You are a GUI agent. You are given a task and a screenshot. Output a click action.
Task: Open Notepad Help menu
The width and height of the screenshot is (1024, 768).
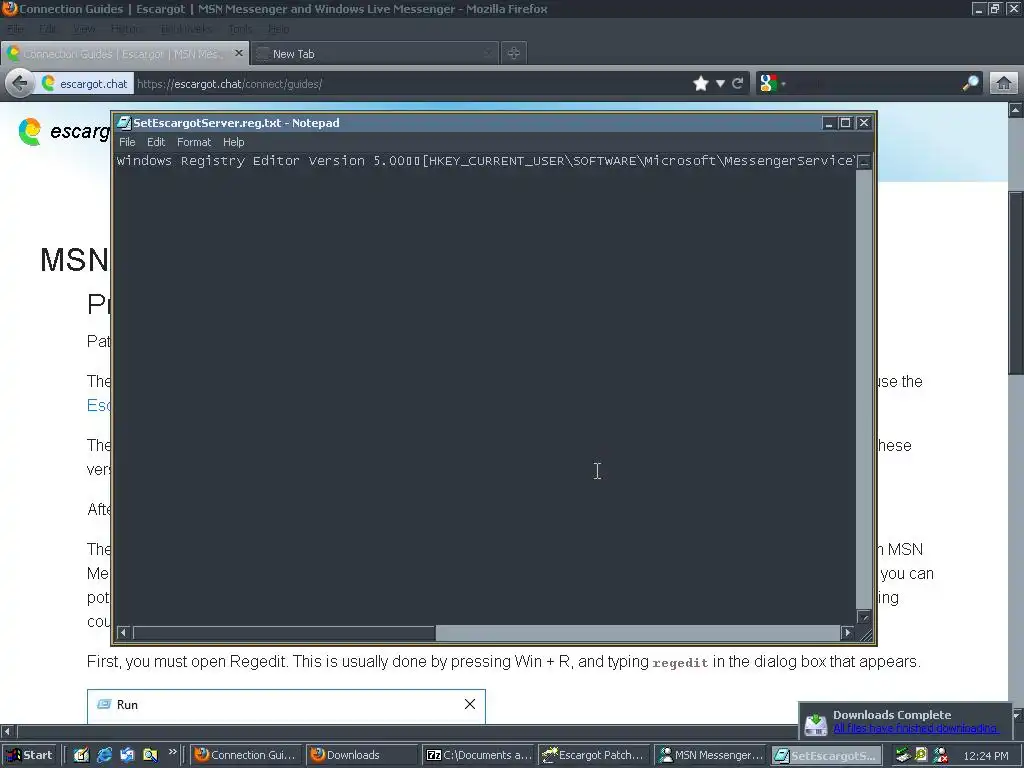pyautogui.click(x=233, y=142)
